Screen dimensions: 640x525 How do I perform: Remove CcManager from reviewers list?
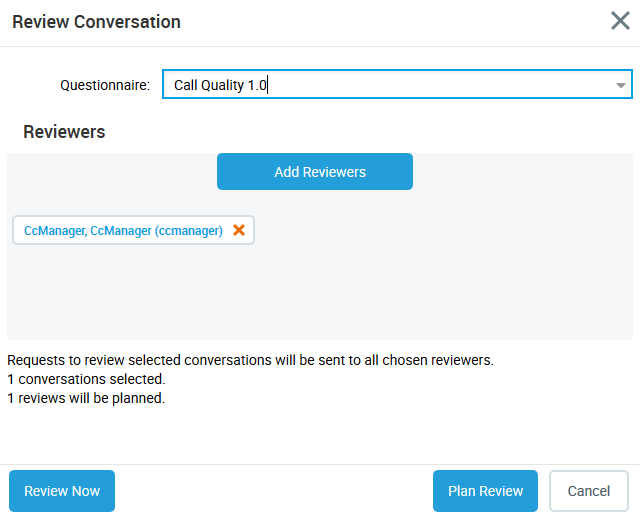coord(239,230)
